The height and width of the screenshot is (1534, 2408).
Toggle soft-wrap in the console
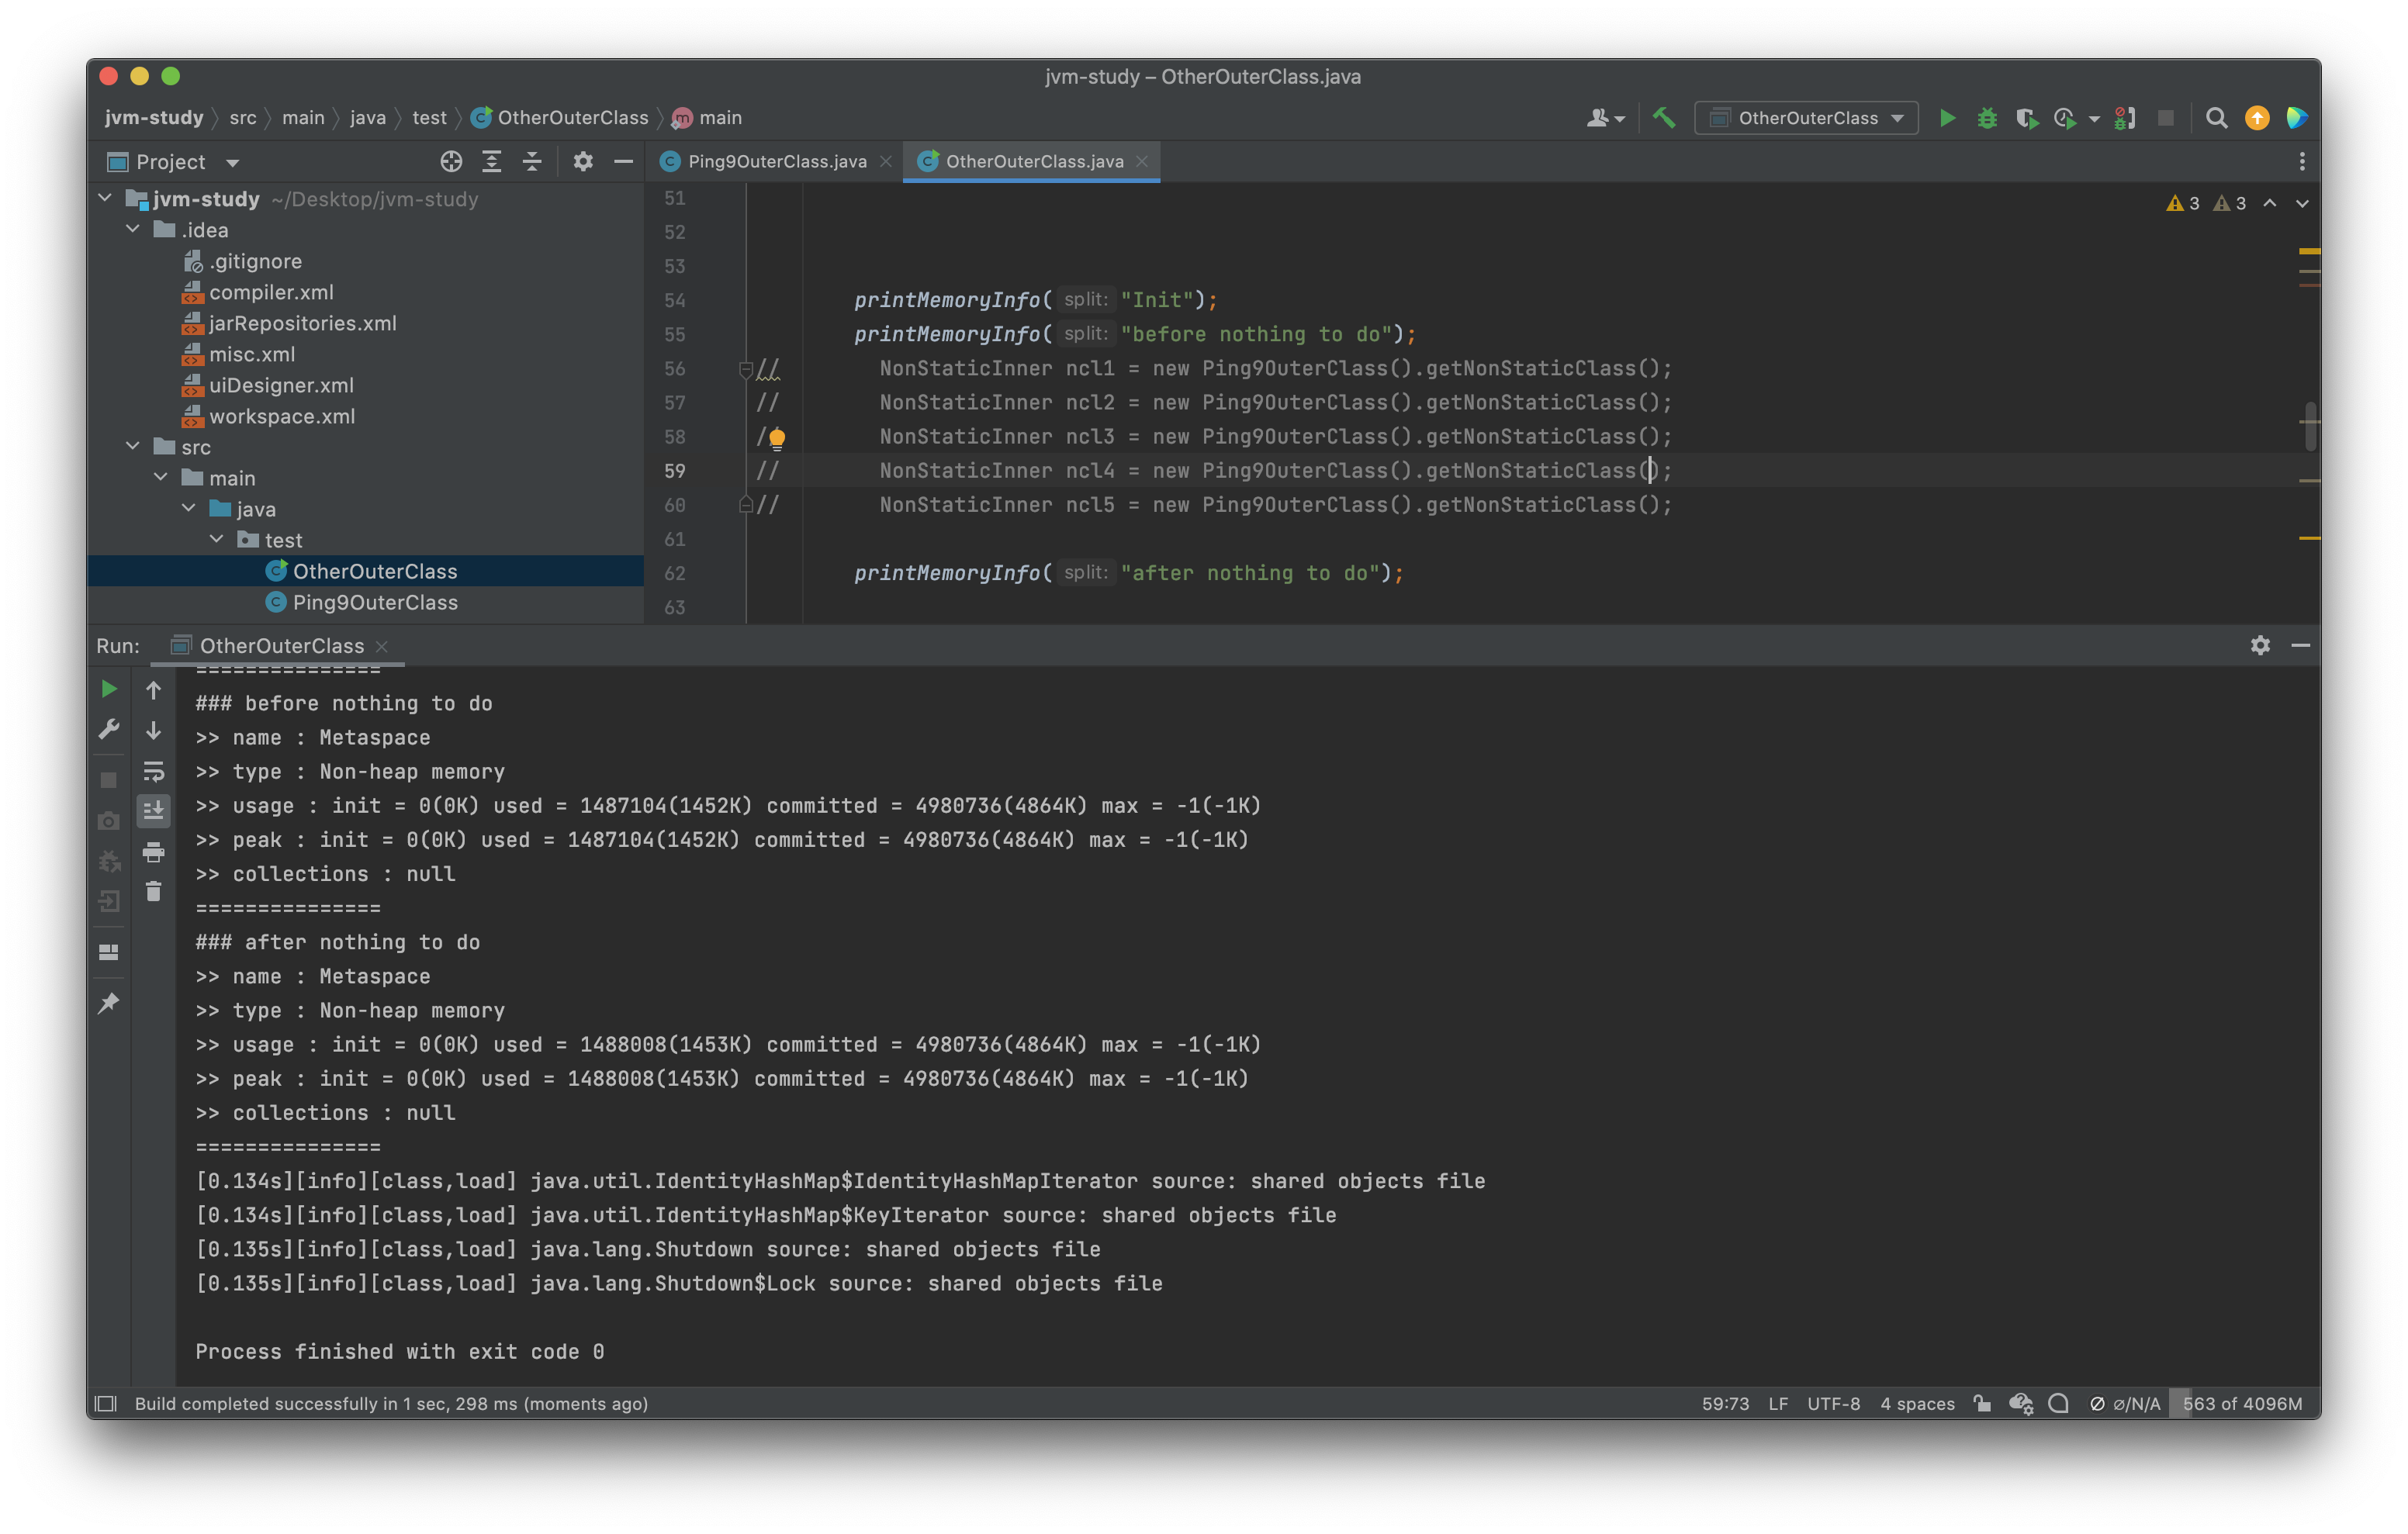(153, 771)
